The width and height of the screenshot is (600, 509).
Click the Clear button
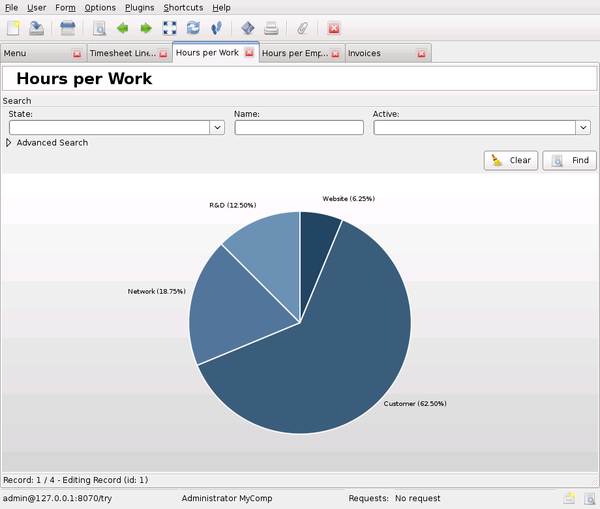point(511,160)
